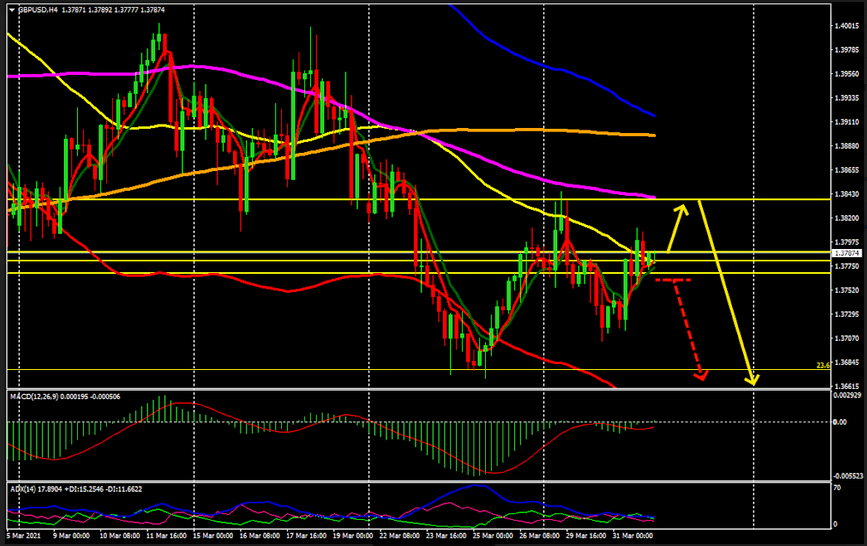867x546 pixels.
Task: Click the 17 Mar 16:00 time label
Action: (x=307, y=536)
